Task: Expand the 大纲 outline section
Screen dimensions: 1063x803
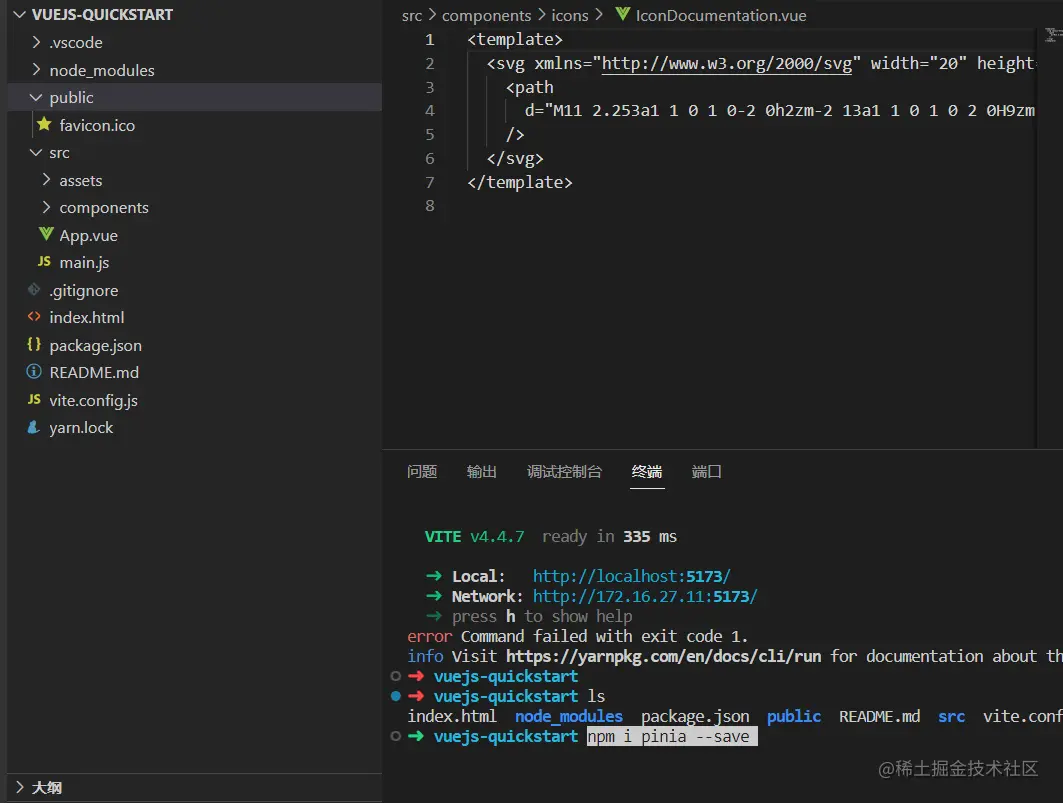Action: pyautogui.click(x=20, y=787)
